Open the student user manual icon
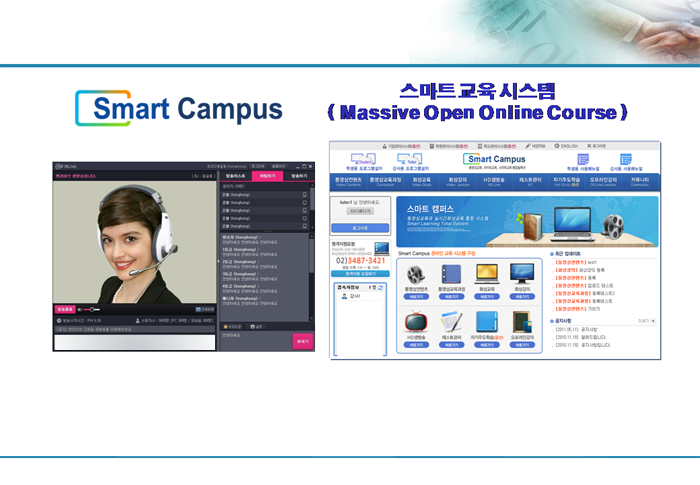700x485 pixels. click(583, 159)
